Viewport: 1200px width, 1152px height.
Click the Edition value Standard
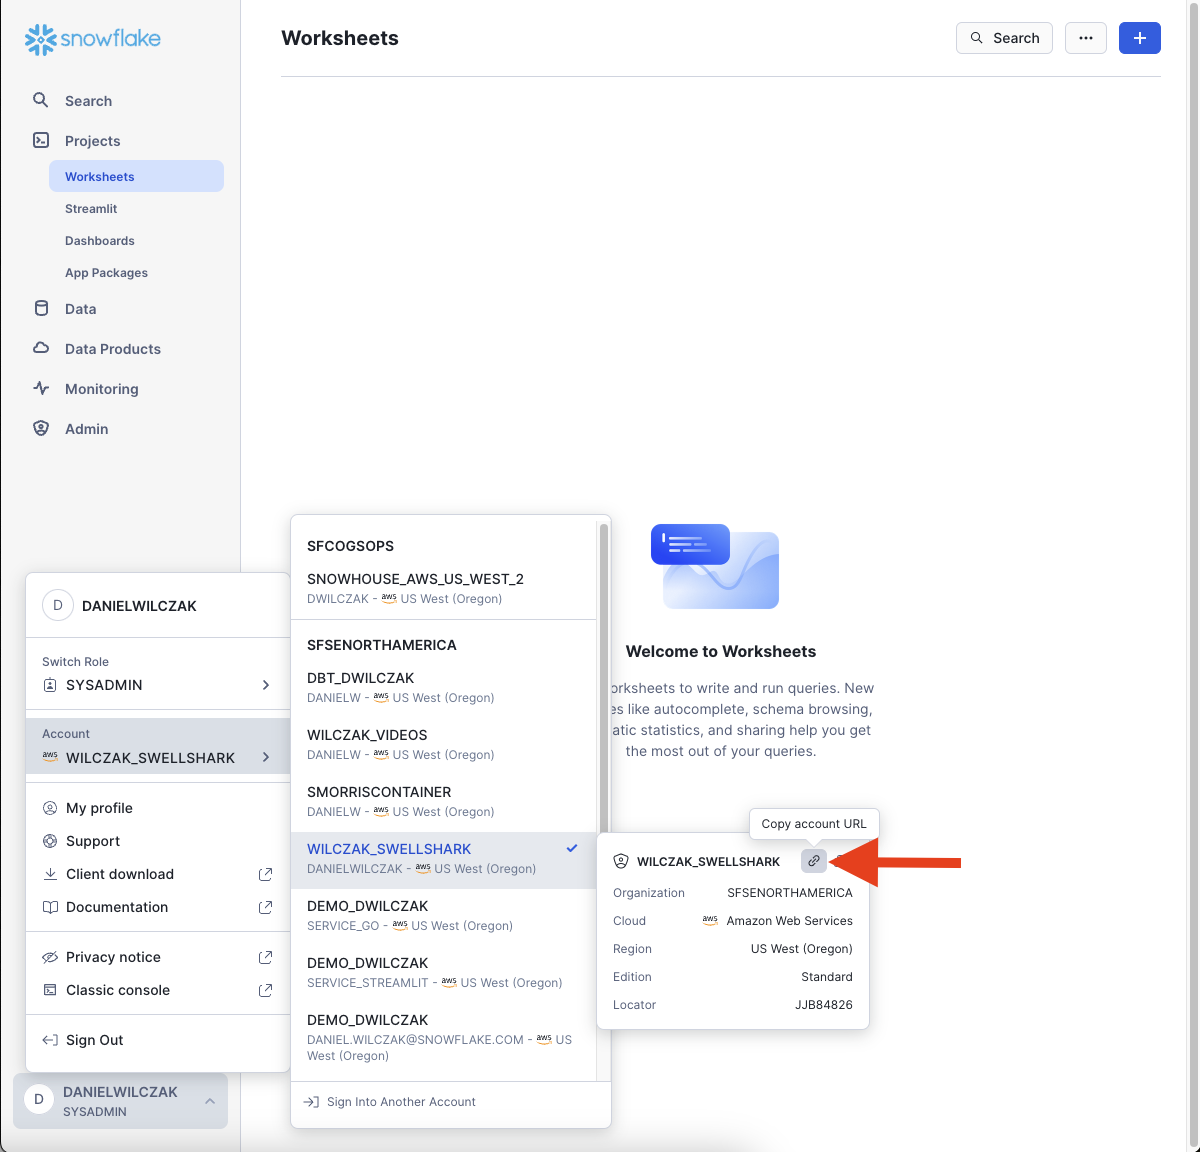point(827,977)
